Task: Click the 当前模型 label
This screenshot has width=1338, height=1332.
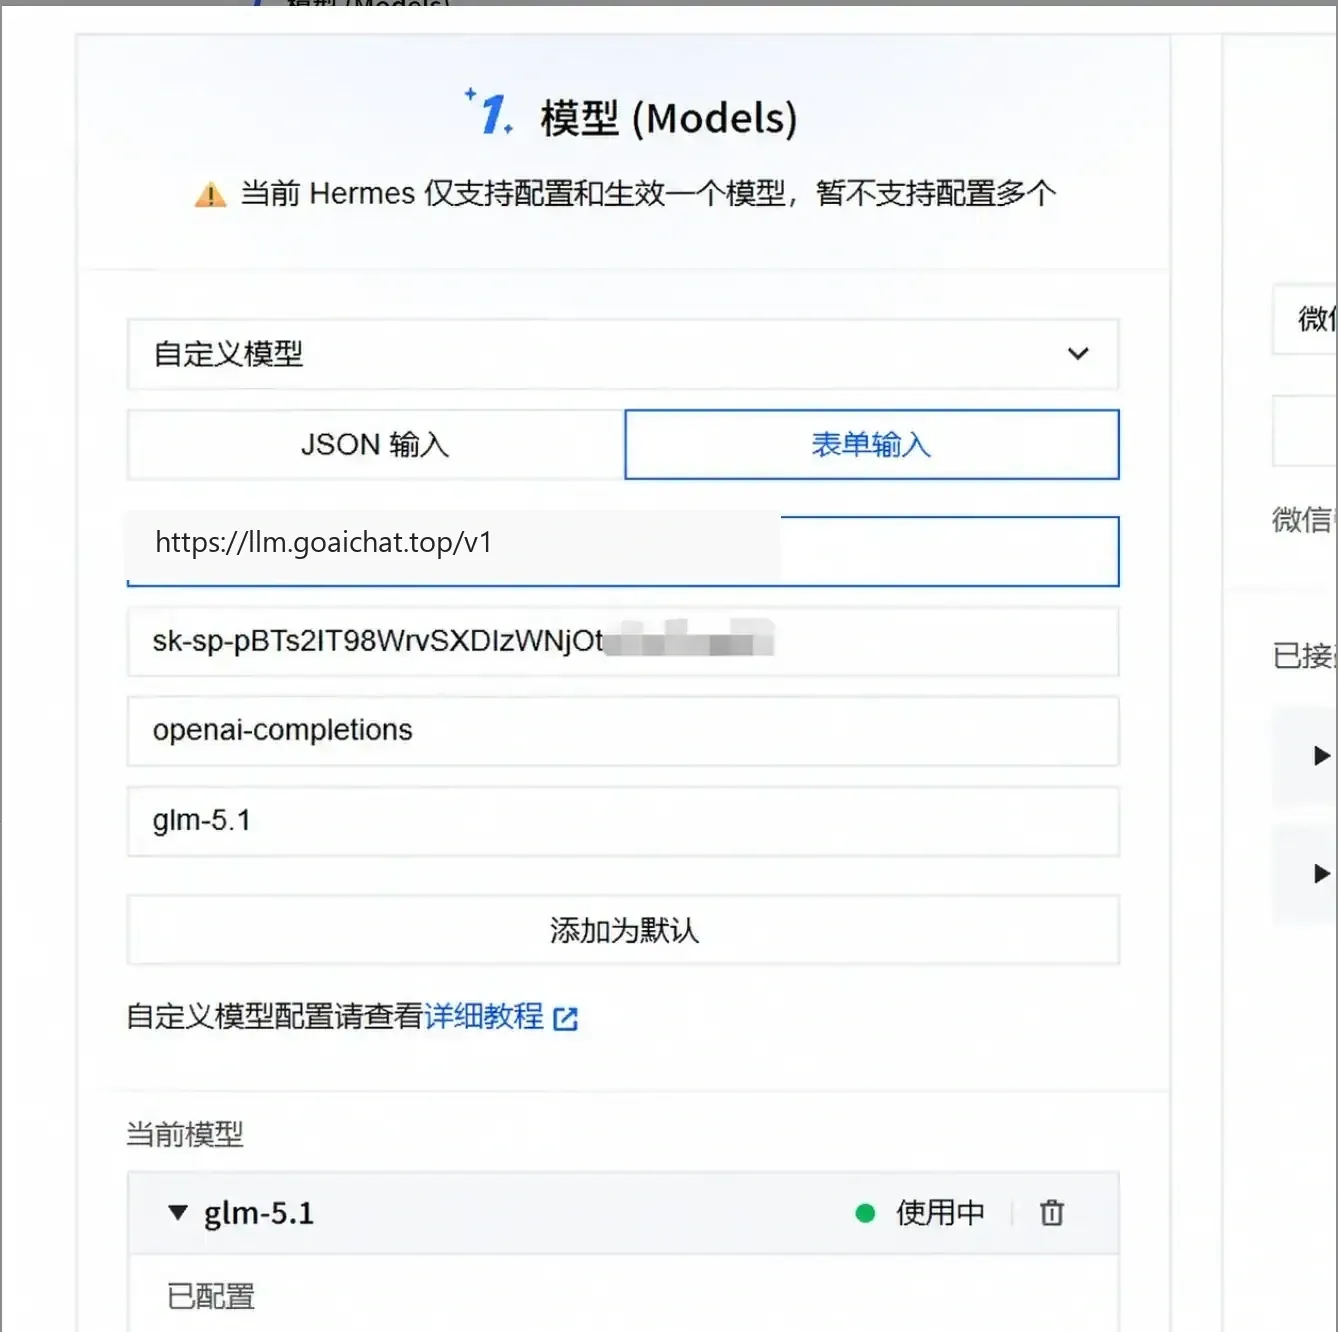Action: tap(185, 1134)
